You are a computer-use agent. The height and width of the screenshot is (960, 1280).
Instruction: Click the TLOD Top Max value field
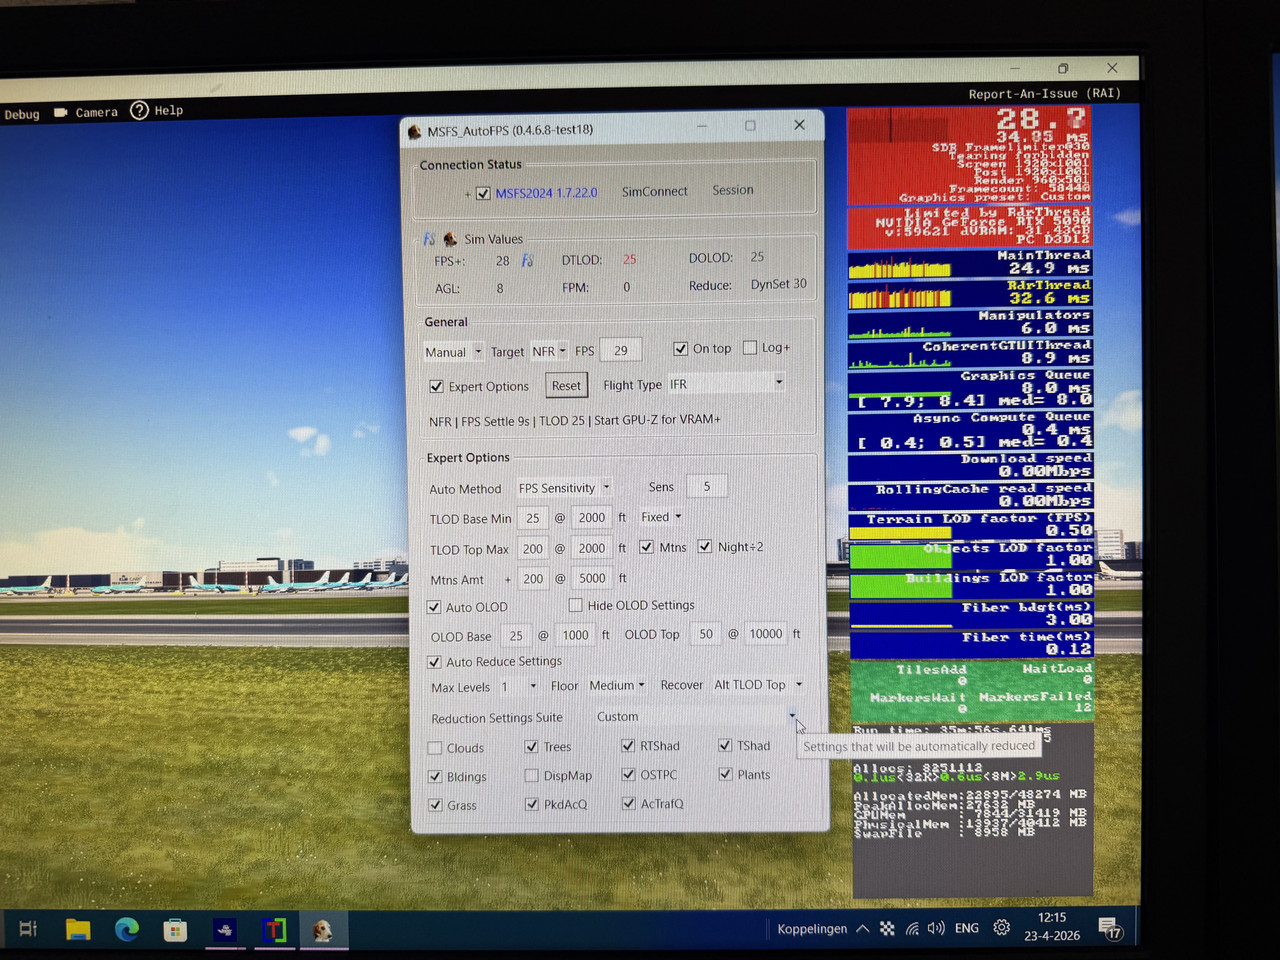click(x=533, y=549)
